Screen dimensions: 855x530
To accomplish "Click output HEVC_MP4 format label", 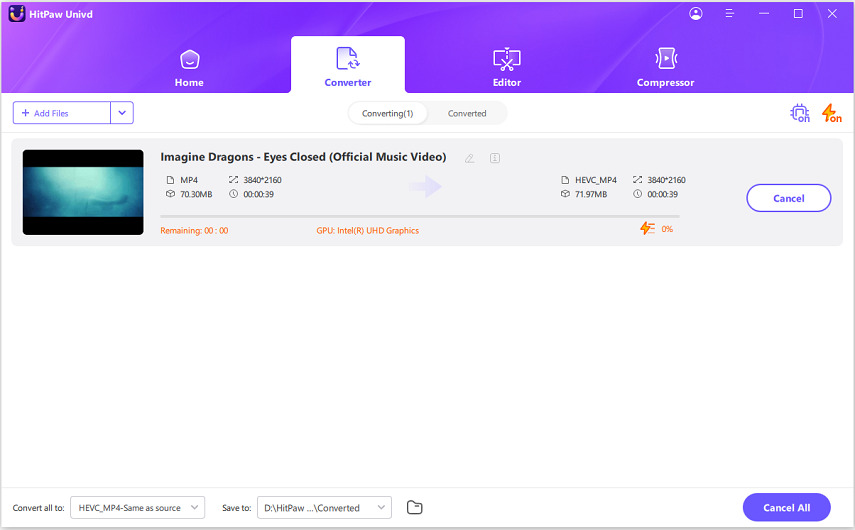I will click(595, 180).
